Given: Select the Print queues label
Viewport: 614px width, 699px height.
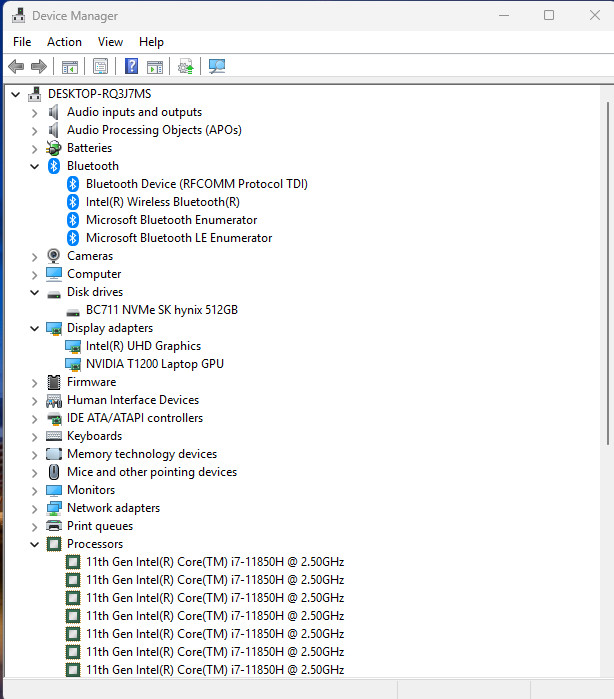Looking at the screenshot, I should click(x=100, y=526).
